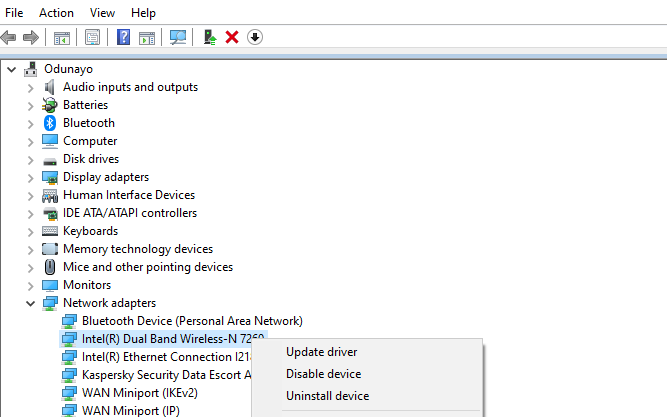Select the Human Interface Devices label

click(x=129, y=195)
